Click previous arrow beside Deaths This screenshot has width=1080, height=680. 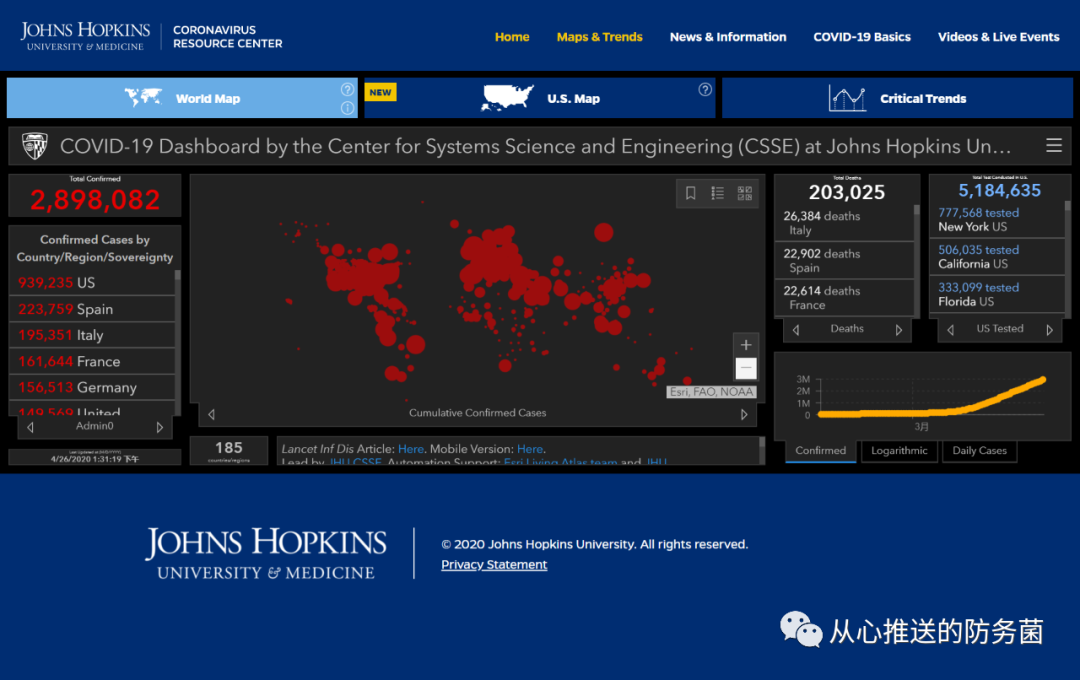[796, 330]
